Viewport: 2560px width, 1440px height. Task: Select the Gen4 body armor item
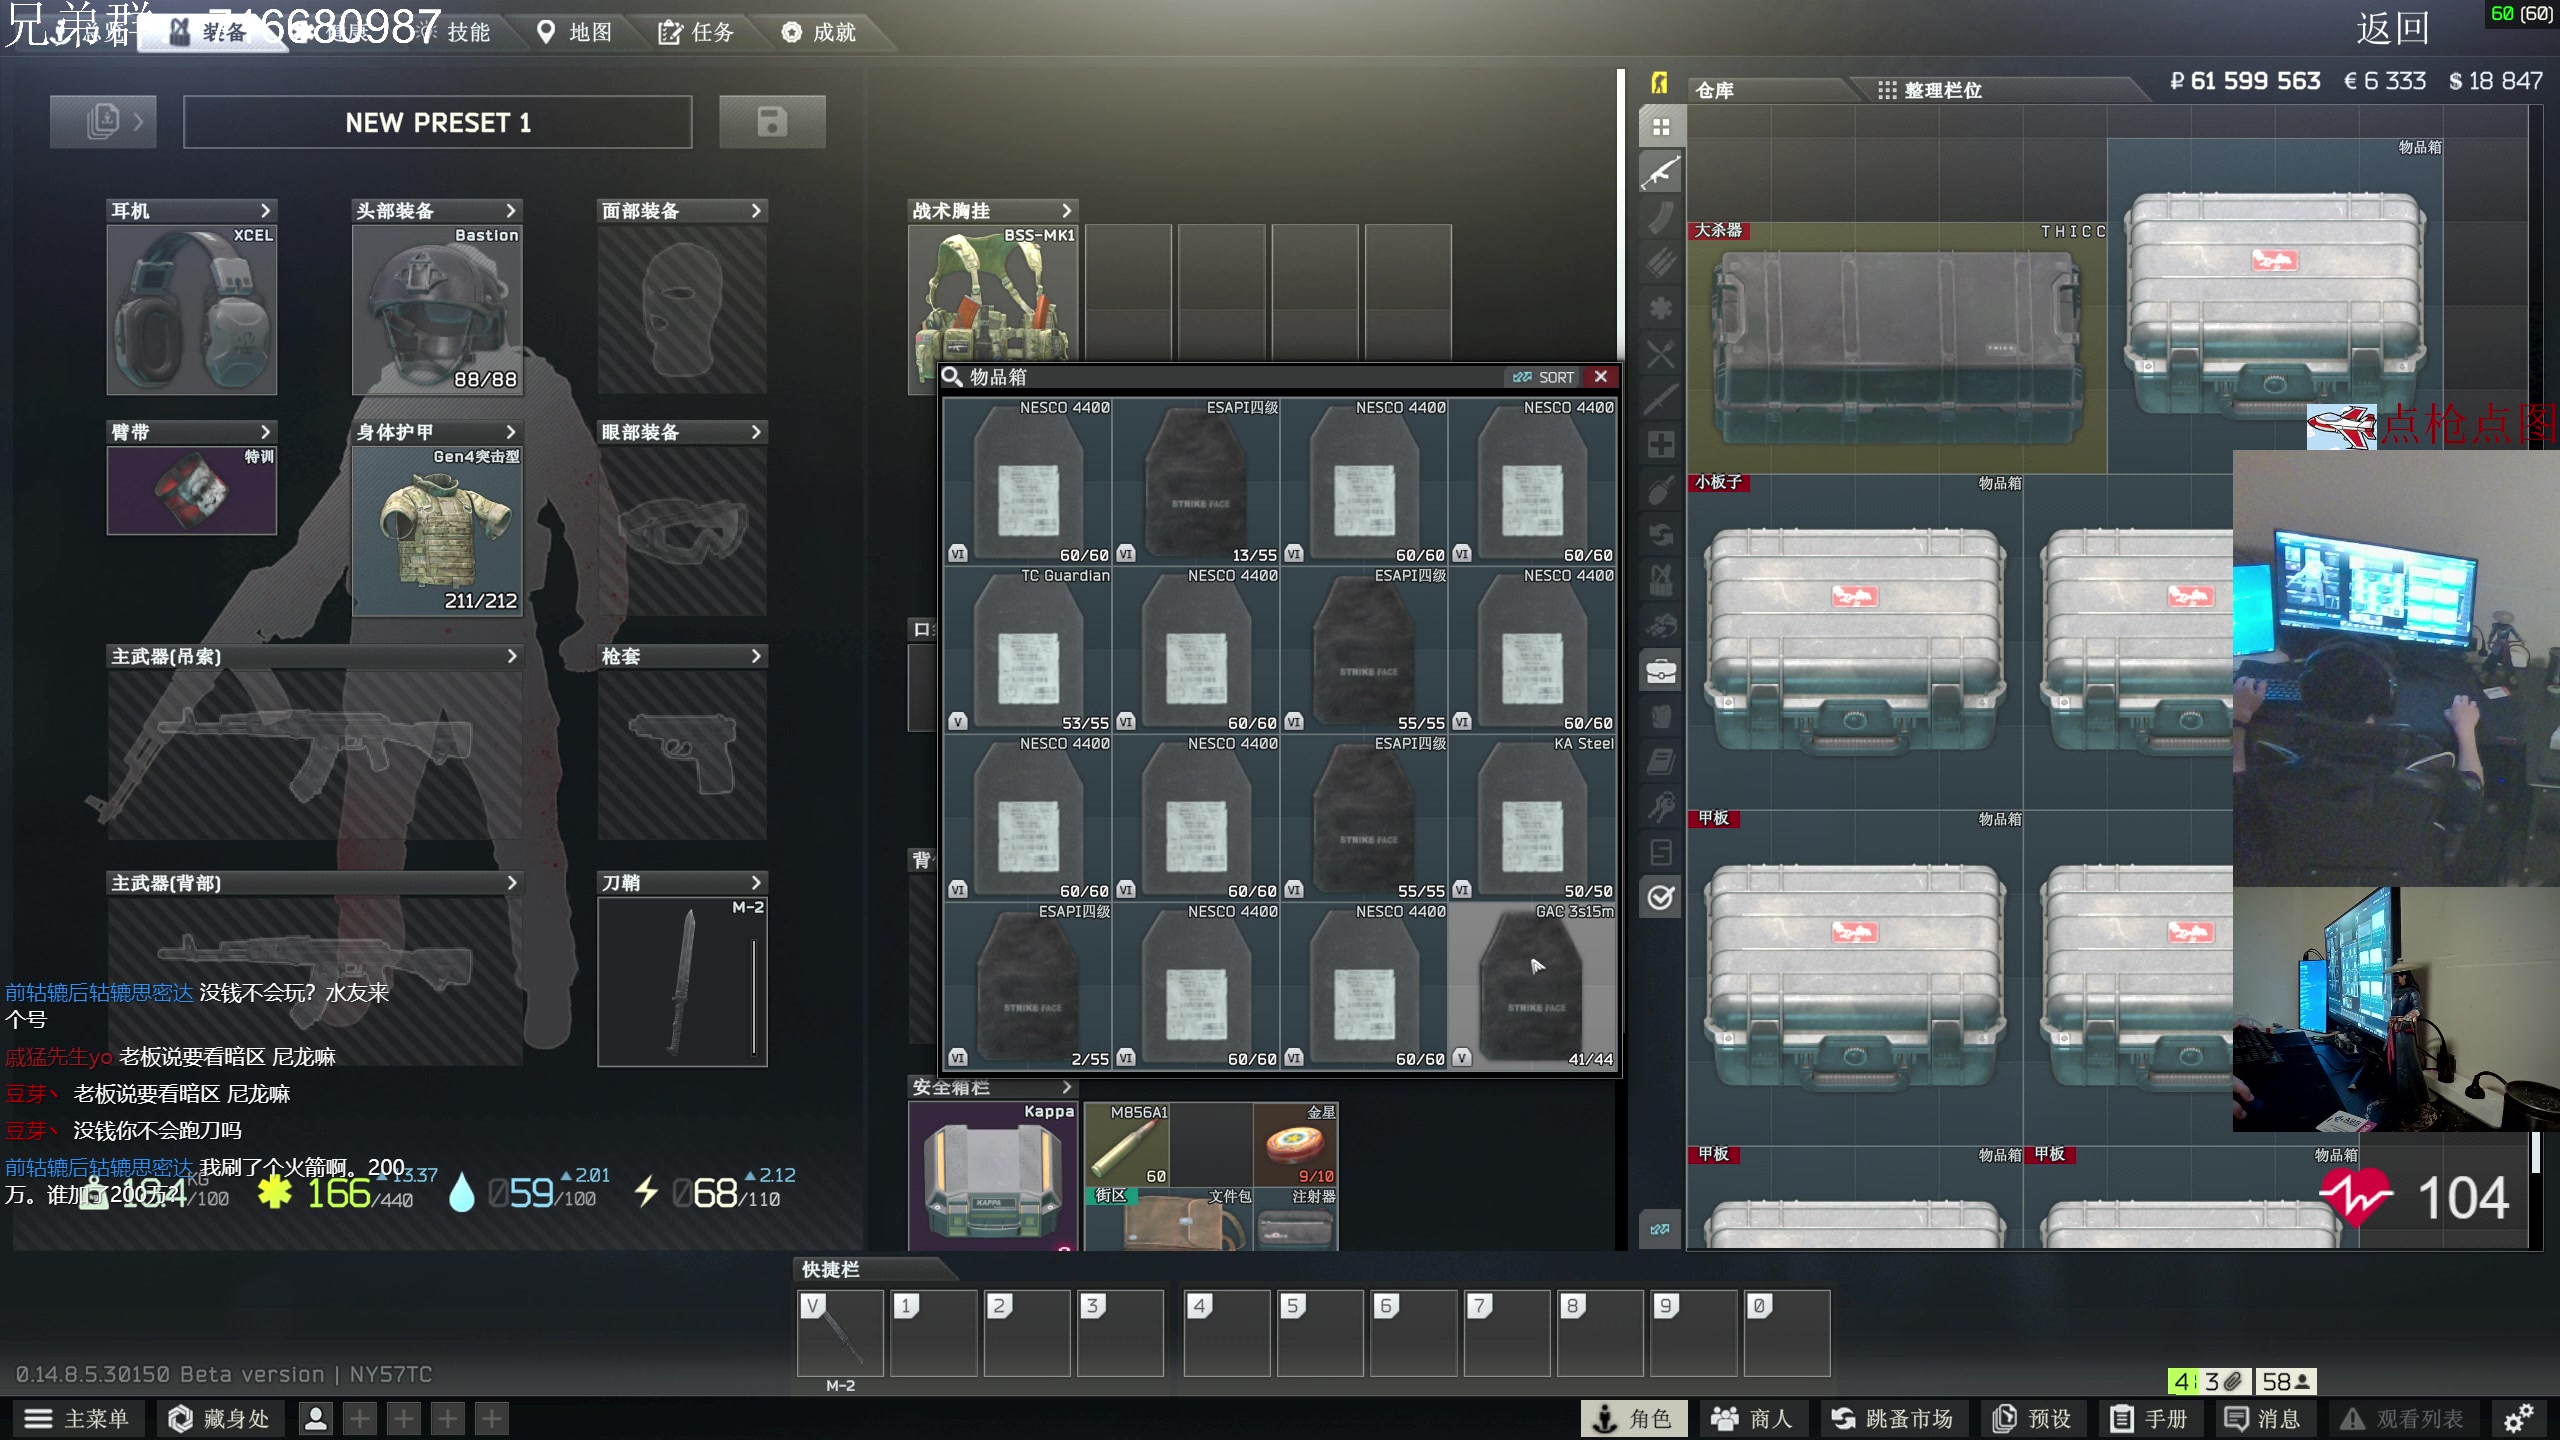click(437, 531)
